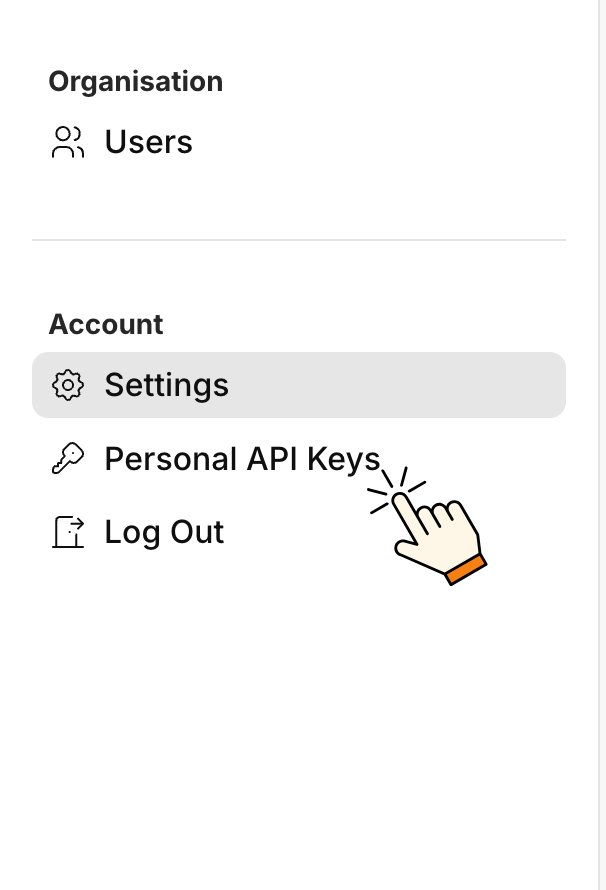Open the Settings menu item text

pos(167,385)
